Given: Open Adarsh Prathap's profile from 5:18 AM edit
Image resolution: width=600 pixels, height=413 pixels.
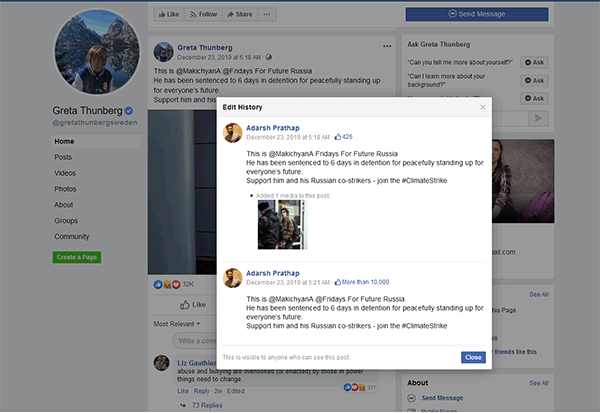Looking at the screenshot, I should 272,128.
